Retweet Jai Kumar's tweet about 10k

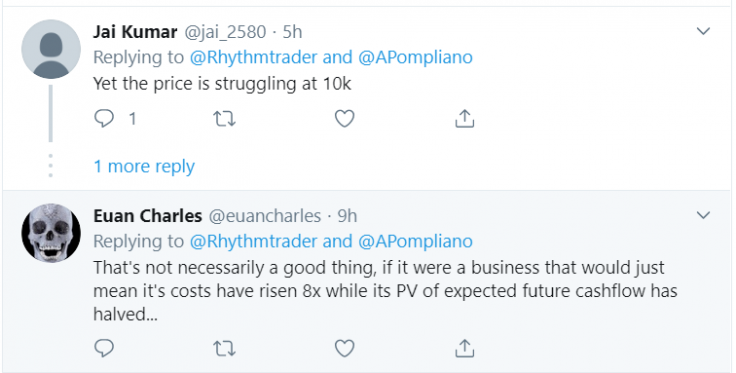point(224,119)
